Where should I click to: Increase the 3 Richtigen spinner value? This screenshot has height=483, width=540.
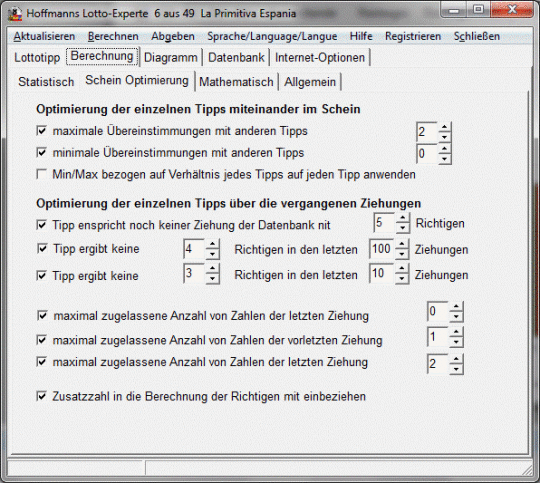pos(212,269)
